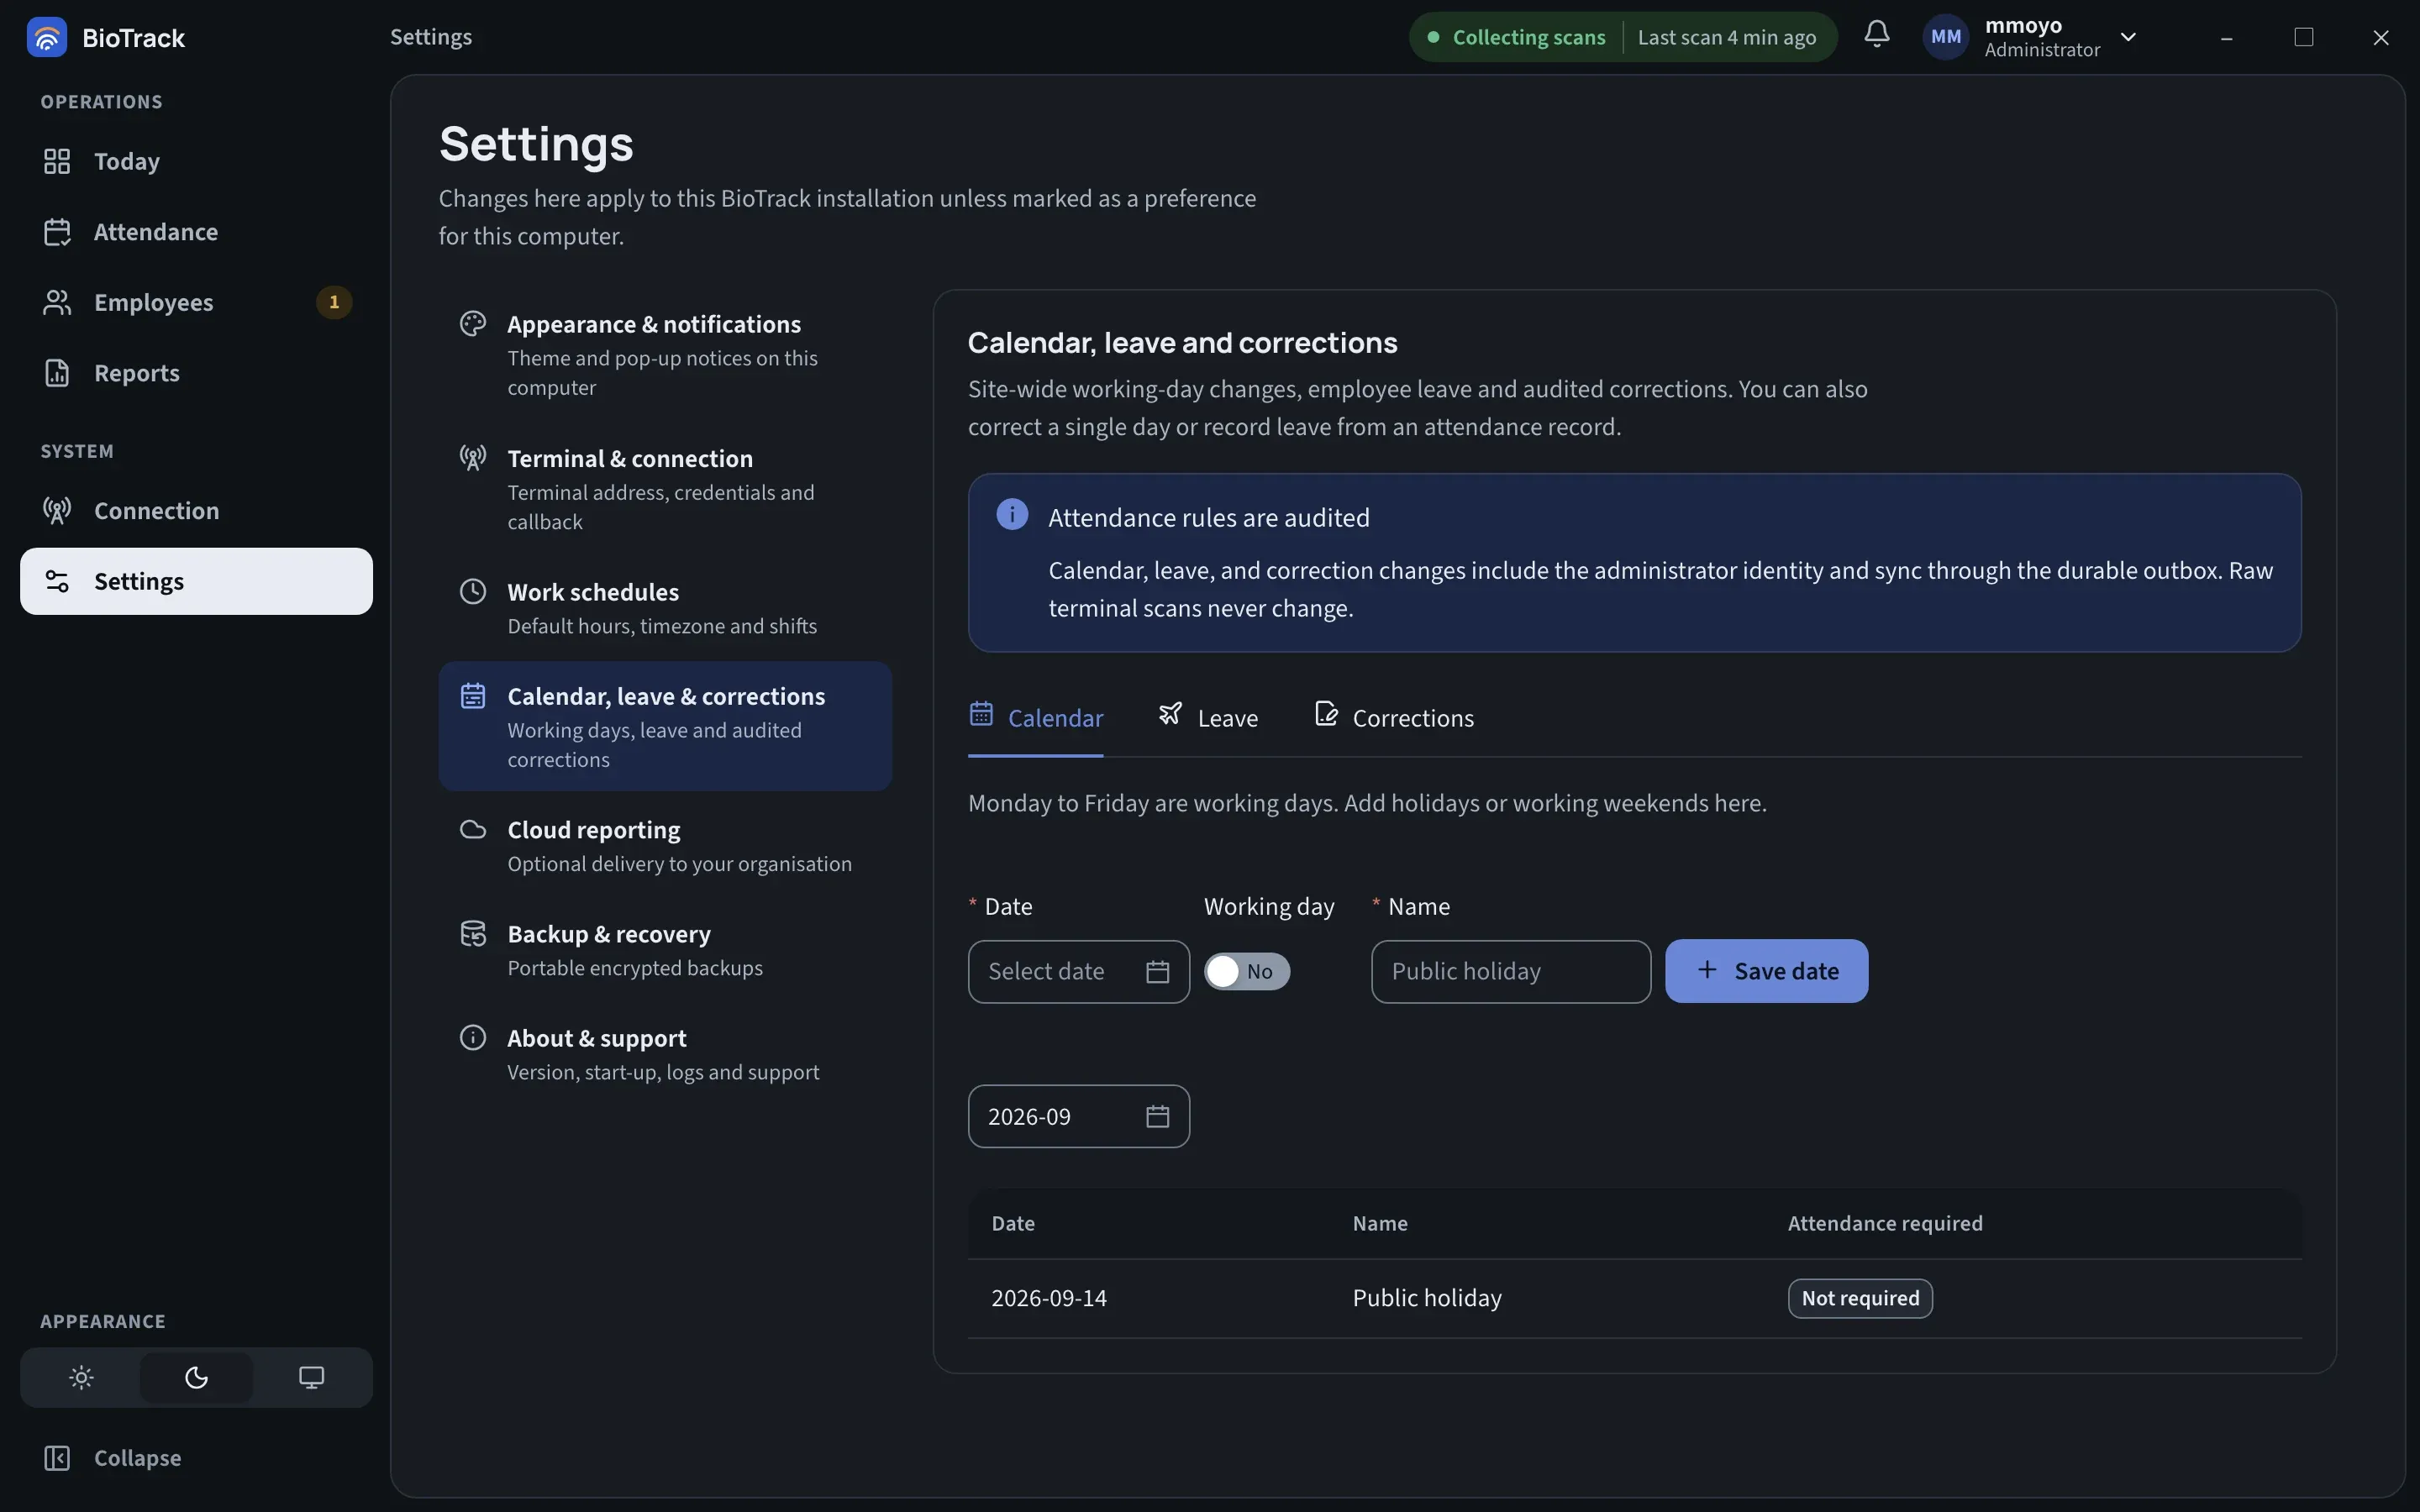
Task: Click the calendar icon in Select date
Action: [1157, 971]
